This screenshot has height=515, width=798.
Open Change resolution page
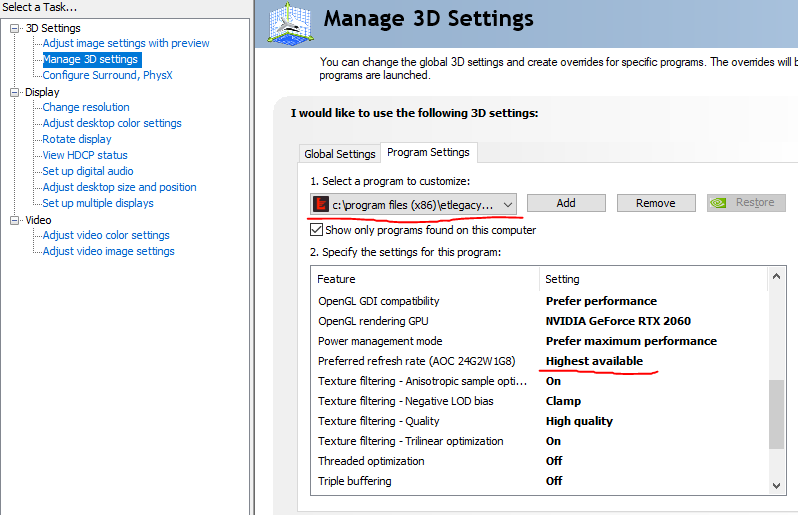coord(86,107)
